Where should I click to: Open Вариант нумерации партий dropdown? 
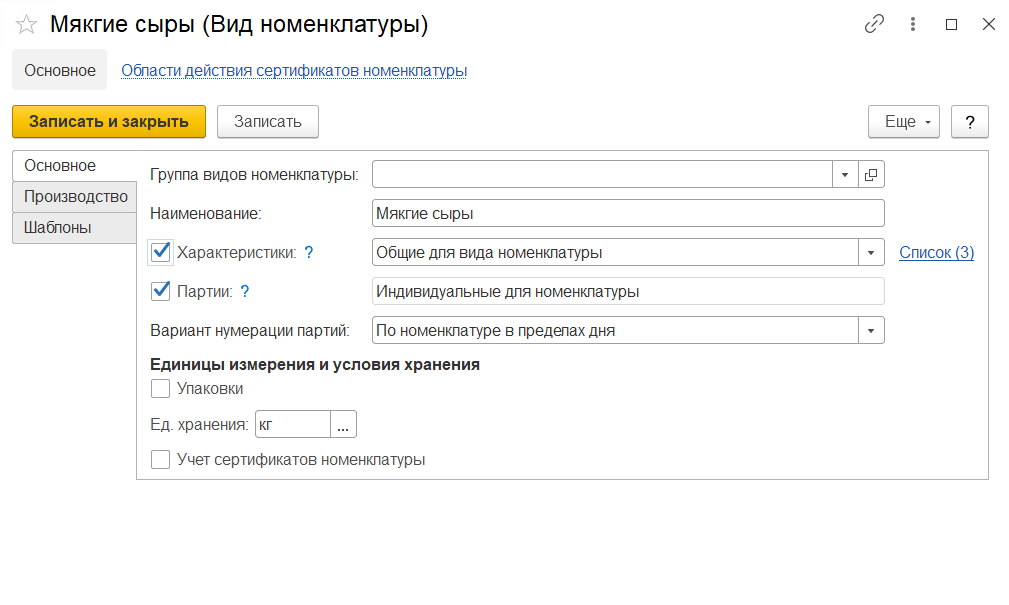point(871,330)
